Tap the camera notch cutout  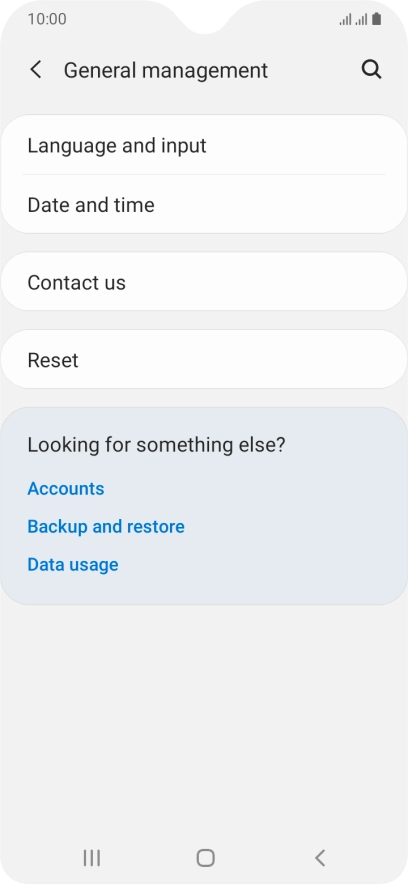point(205,16)
